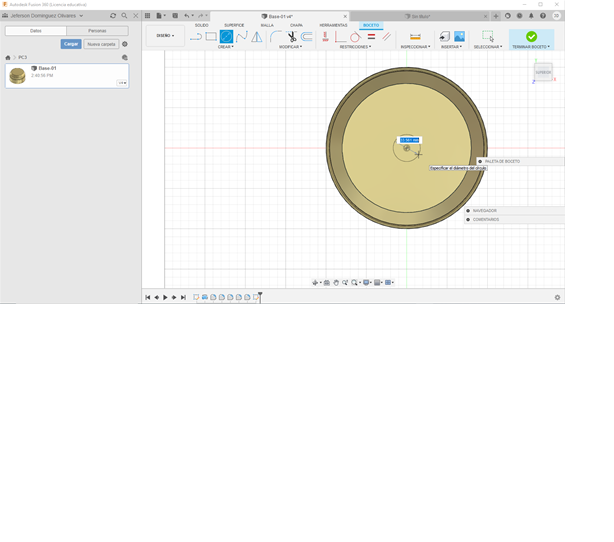The image size is (614, 542).
Task: Open a new design tab with plus
Action: [x=496, y=16]
